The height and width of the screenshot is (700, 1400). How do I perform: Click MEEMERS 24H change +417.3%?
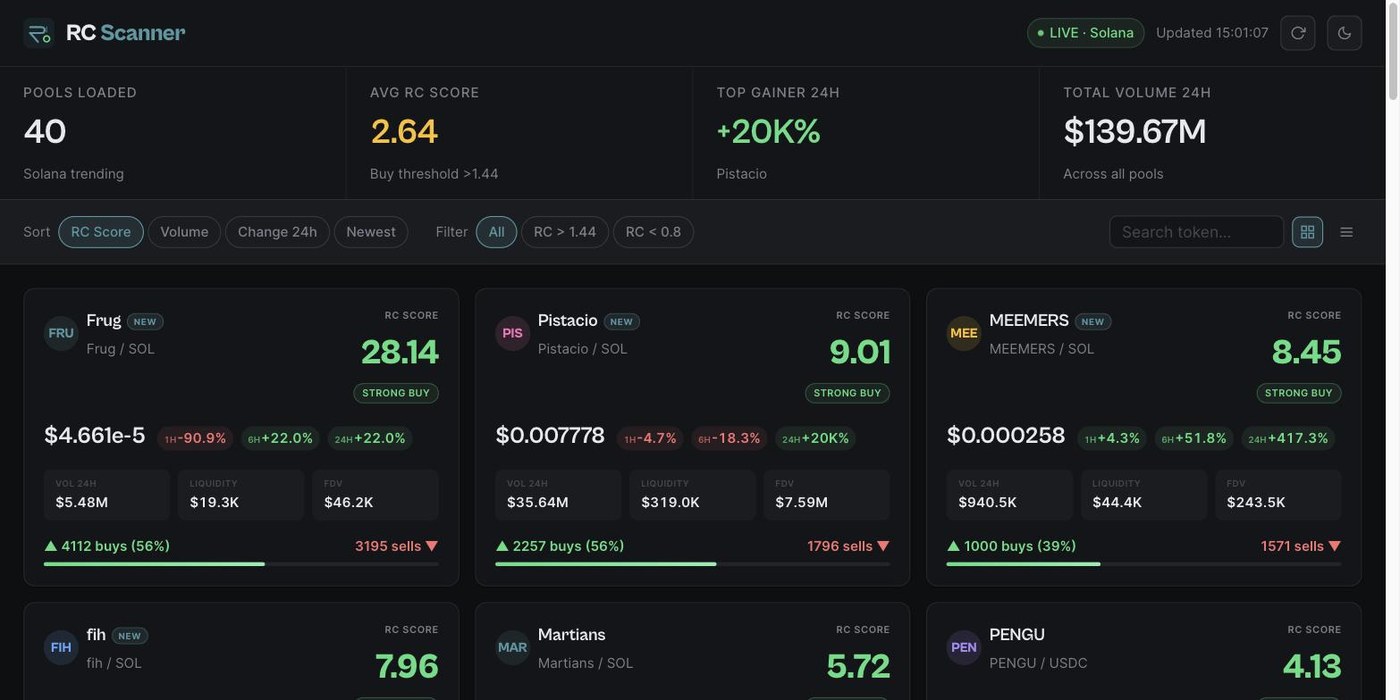[1289, 438]
